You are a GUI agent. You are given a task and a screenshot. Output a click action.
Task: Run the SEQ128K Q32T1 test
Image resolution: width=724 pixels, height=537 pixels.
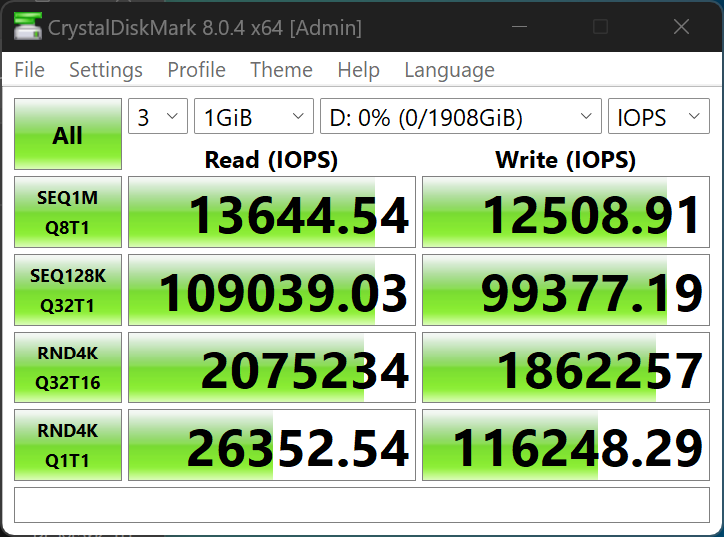[68, 290]
